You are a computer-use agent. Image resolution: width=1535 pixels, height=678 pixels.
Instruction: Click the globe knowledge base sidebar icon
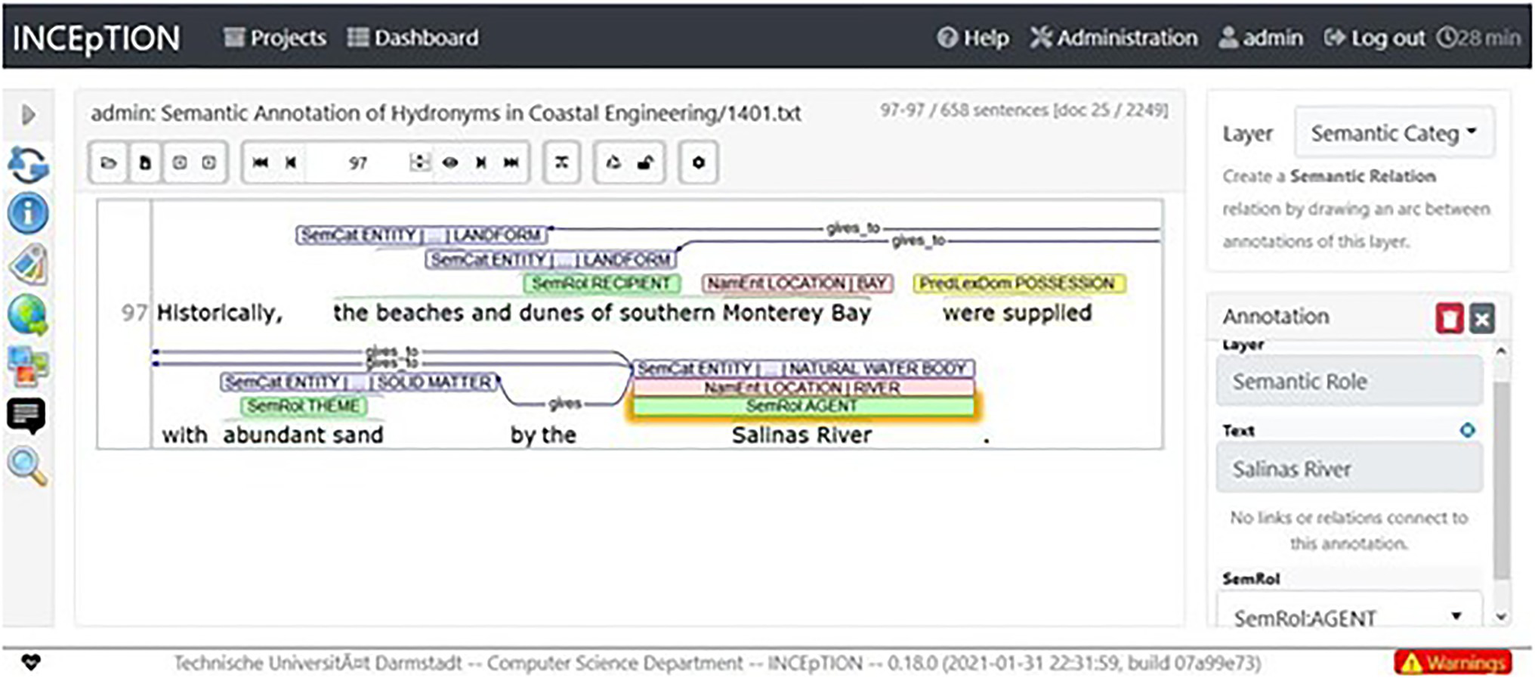(29, 314)
